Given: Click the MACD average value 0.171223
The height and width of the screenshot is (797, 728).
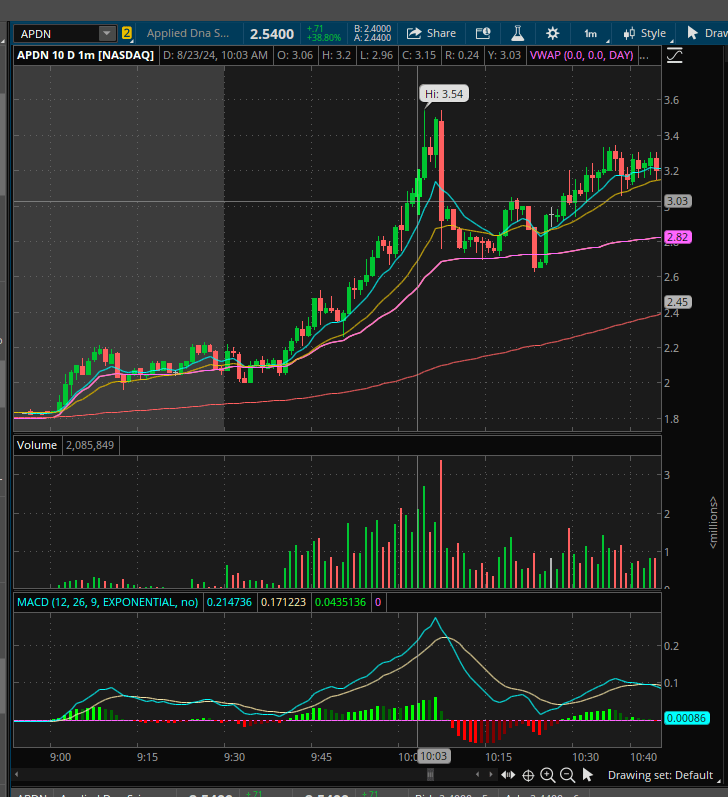Looking at the screenshot, I should (x=283, y=602).
